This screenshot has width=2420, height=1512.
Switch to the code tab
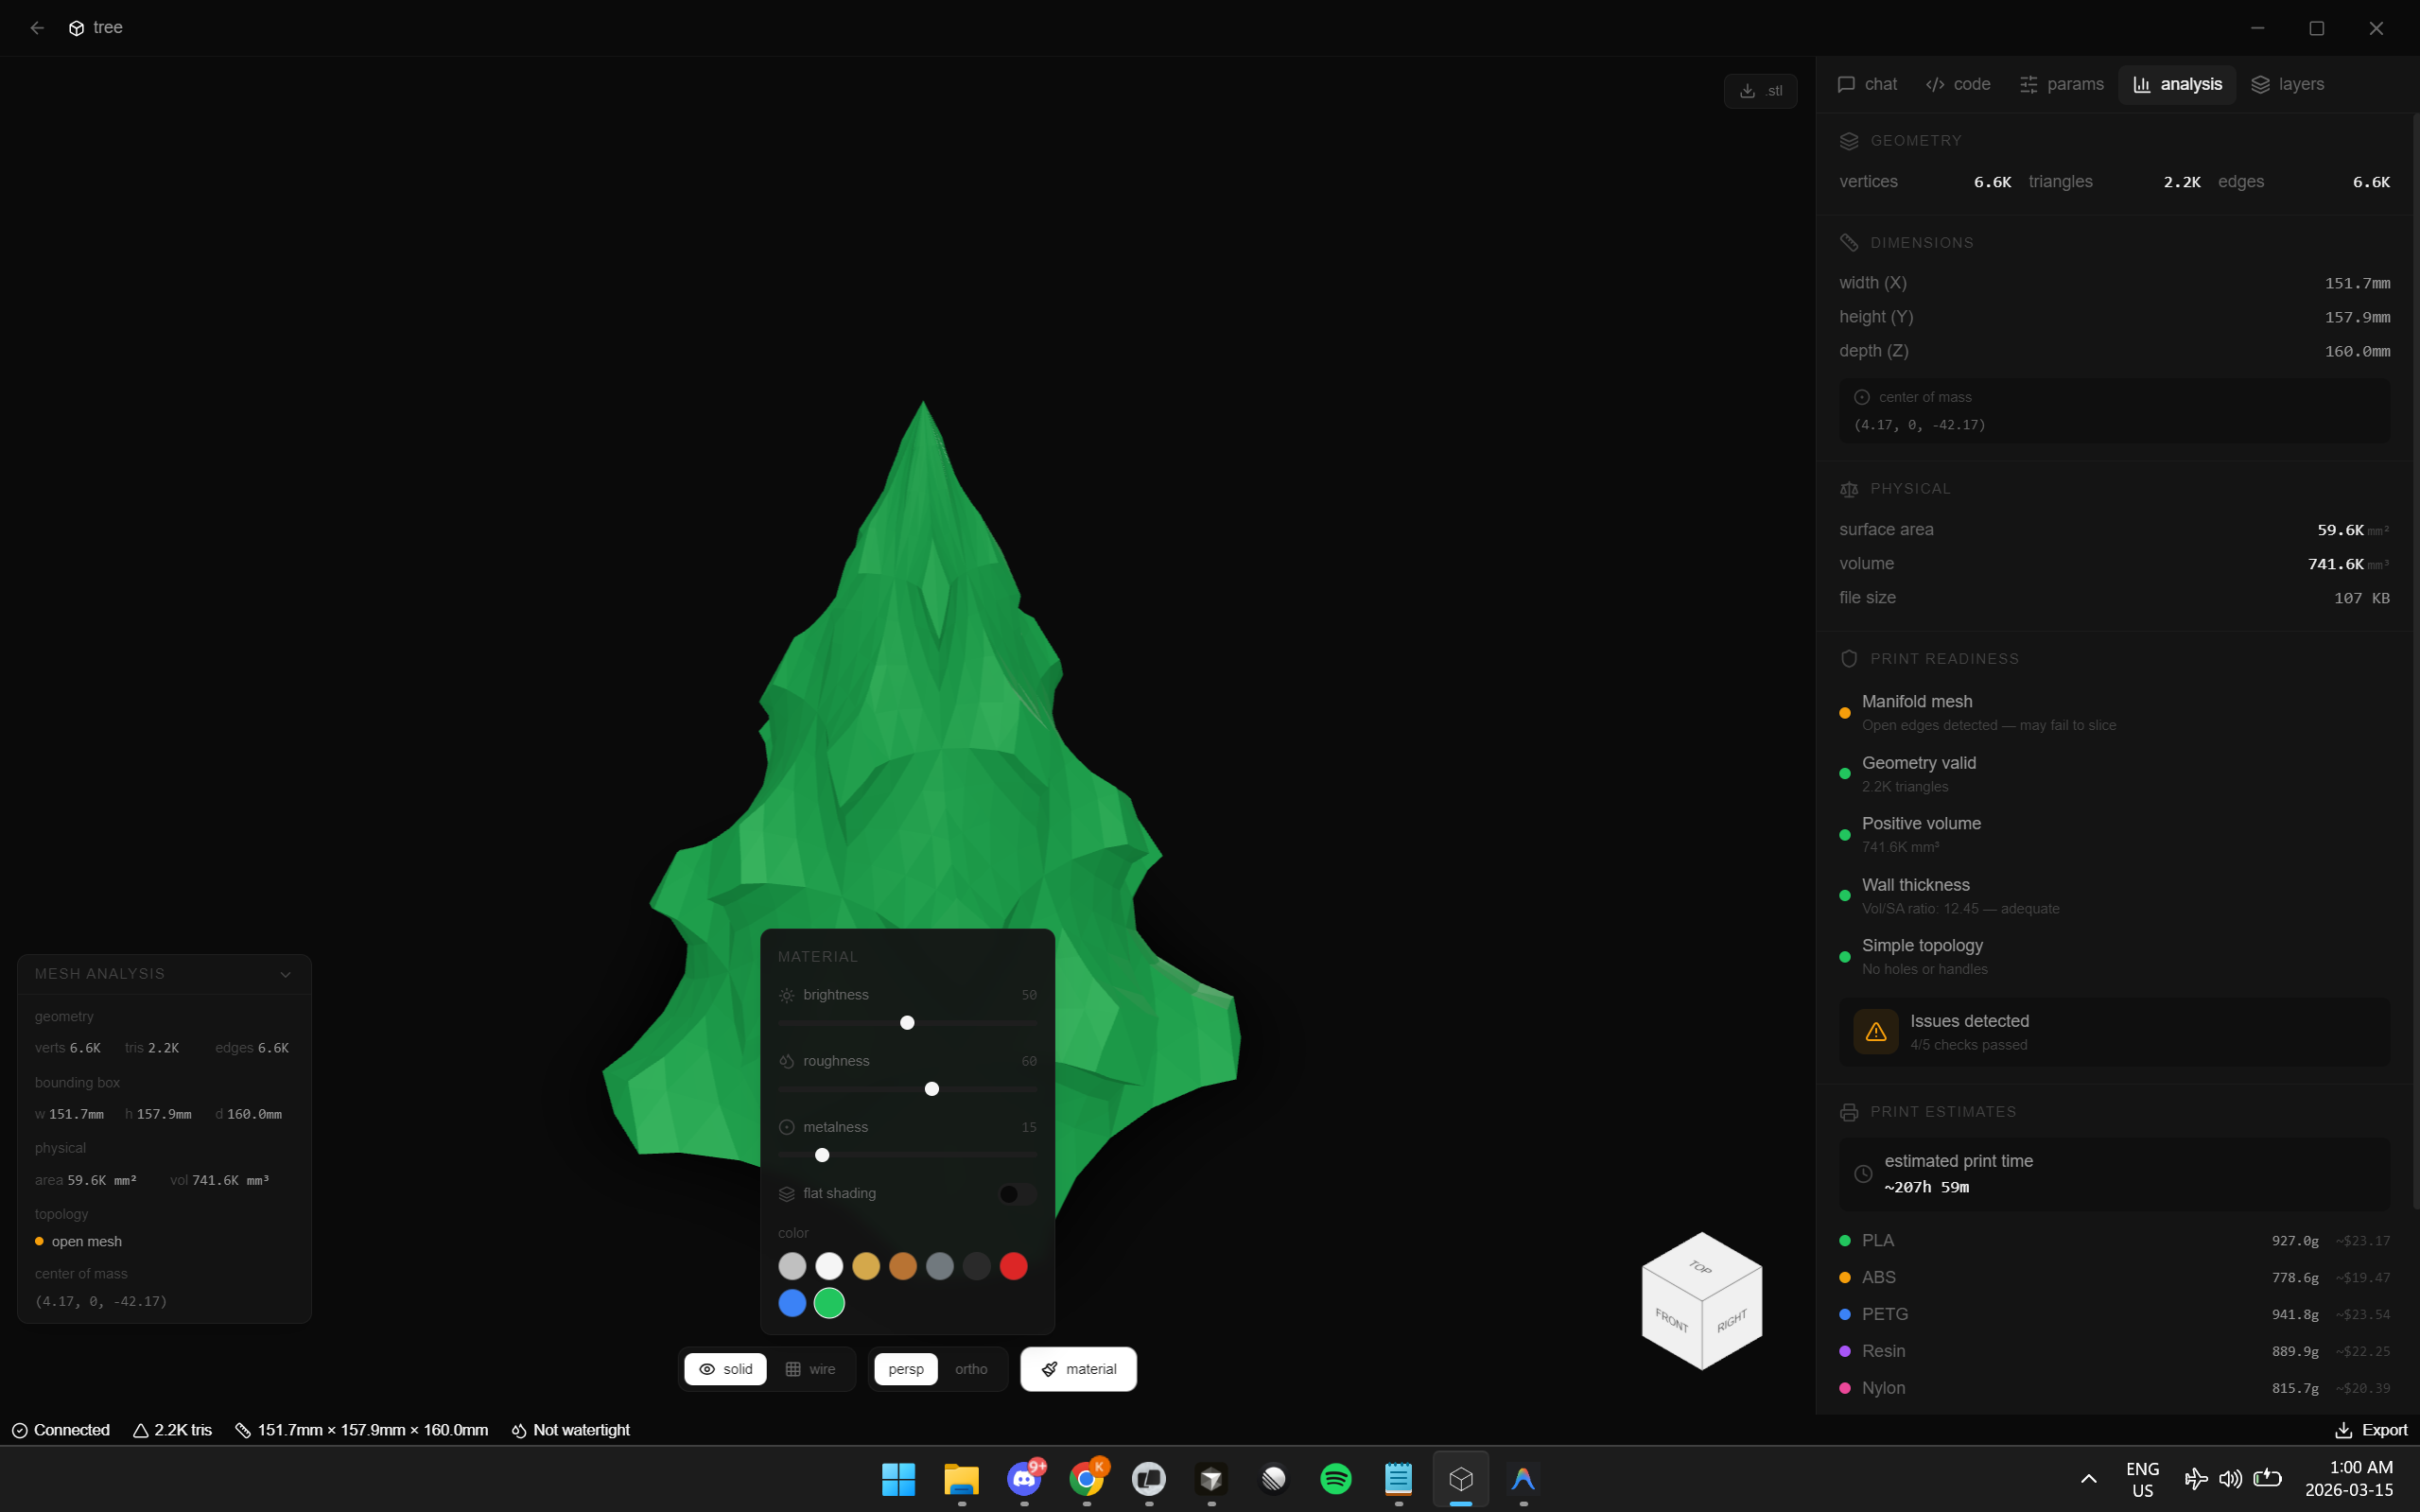pyautogui.click(x=1958, y=84)
